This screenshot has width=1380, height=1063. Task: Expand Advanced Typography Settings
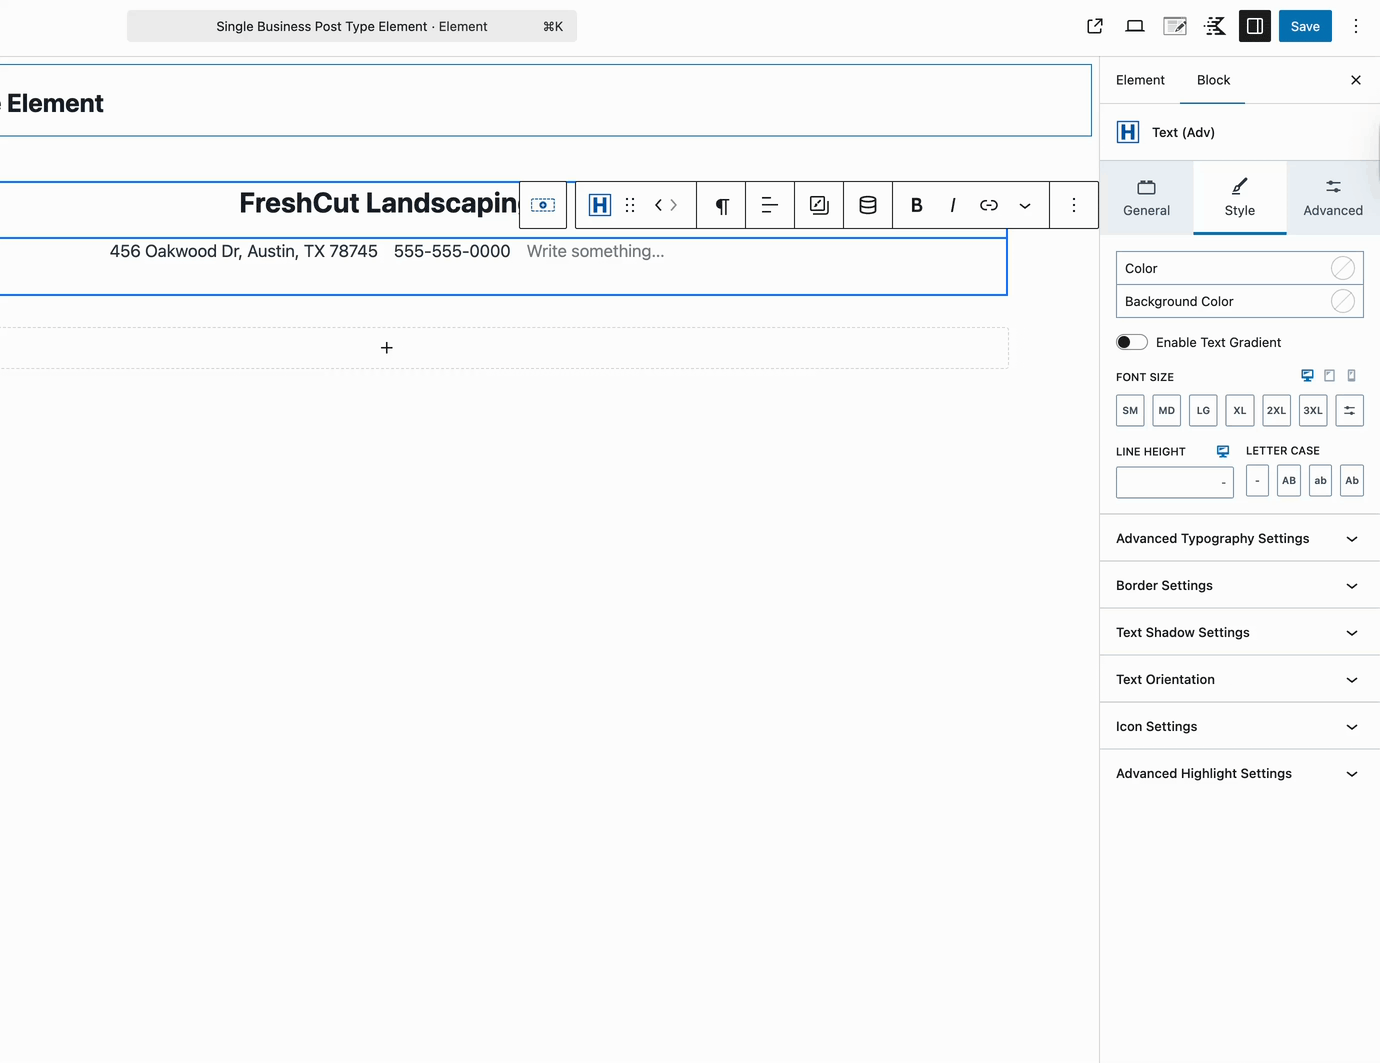1238,538
